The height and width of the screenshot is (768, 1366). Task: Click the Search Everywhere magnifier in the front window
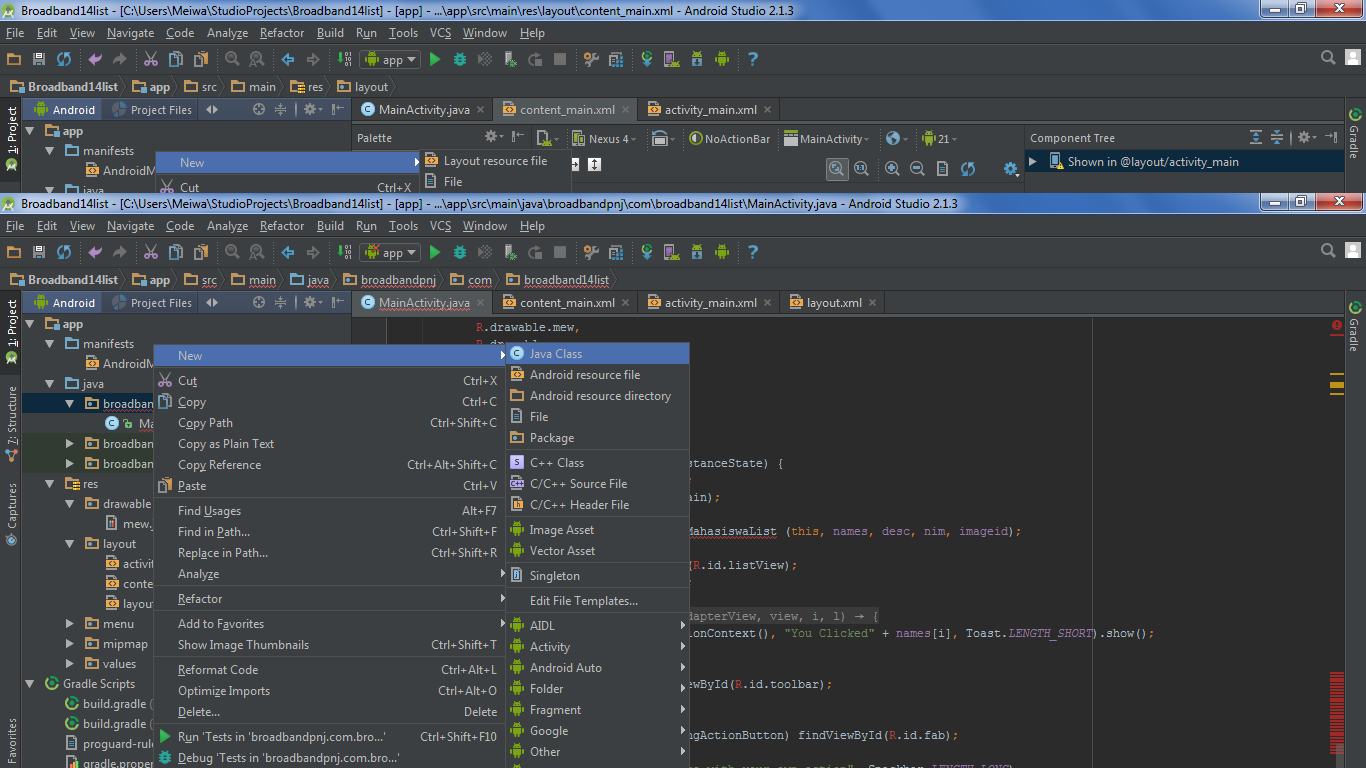tap(1328, 251)
